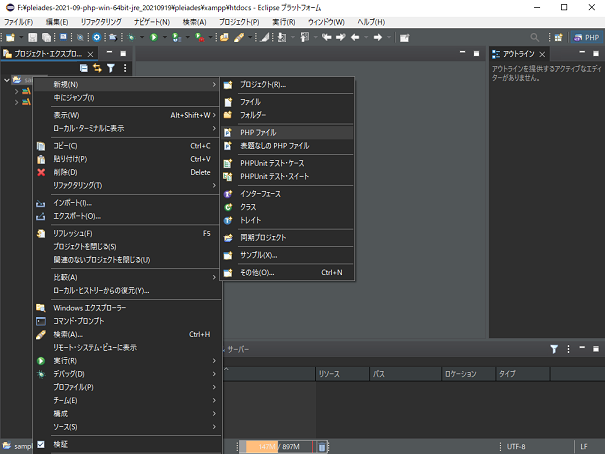Open dropdown arrow beside green Run button

[165, 37]
